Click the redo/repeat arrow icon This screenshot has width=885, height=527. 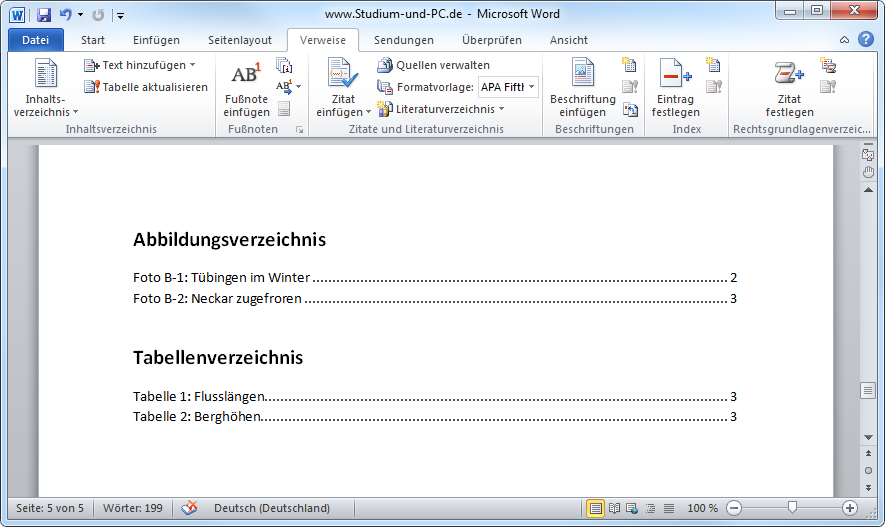98,15
